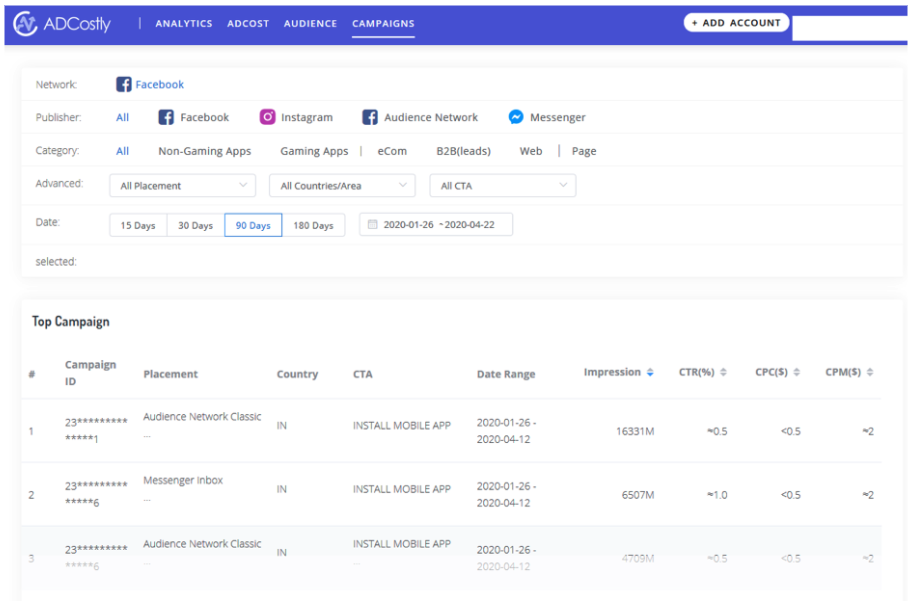Click the Audience Network Facebook icon
Viewport: 914px width, 611px height.
(x=370, y=117)
